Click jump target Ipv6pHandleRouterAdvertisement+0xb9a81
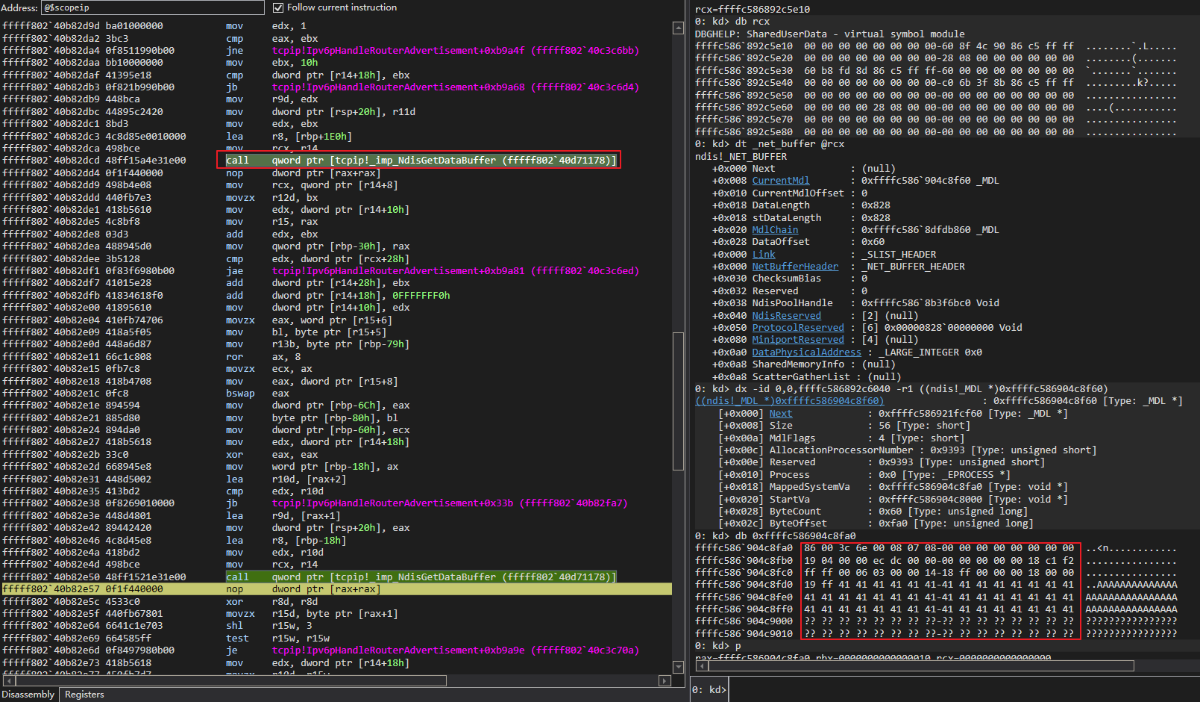 [455, 270]
